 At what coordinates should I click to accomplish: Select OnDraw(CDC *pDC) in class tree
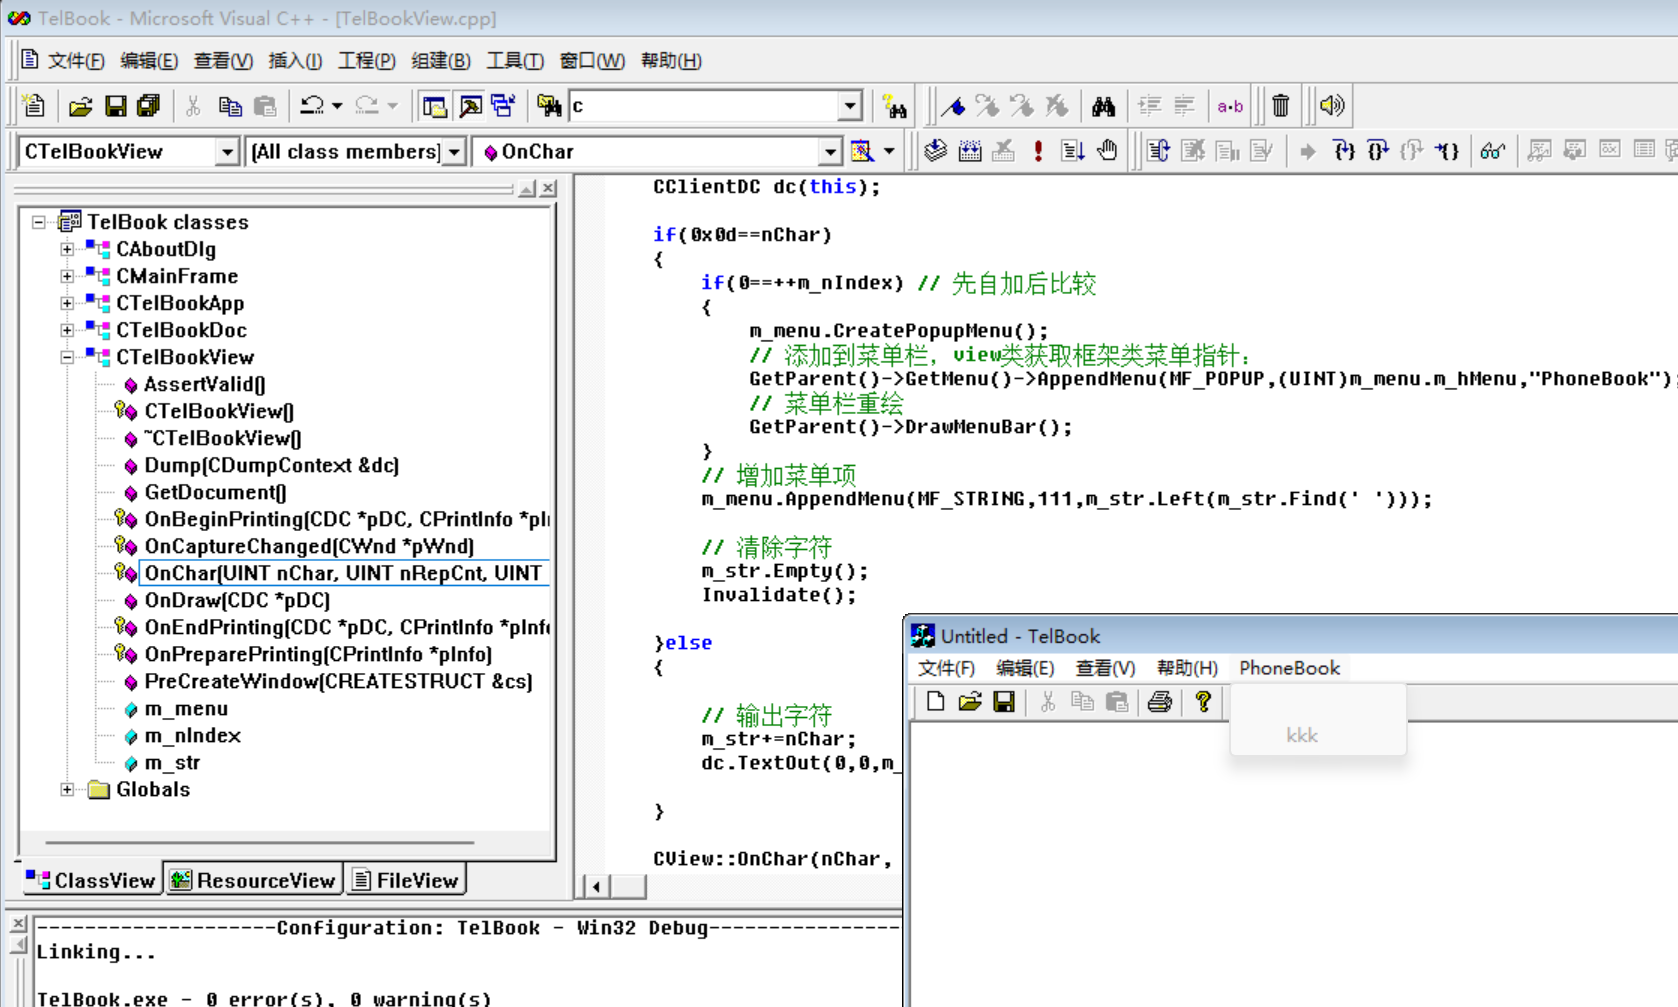(x=237, y=600)
